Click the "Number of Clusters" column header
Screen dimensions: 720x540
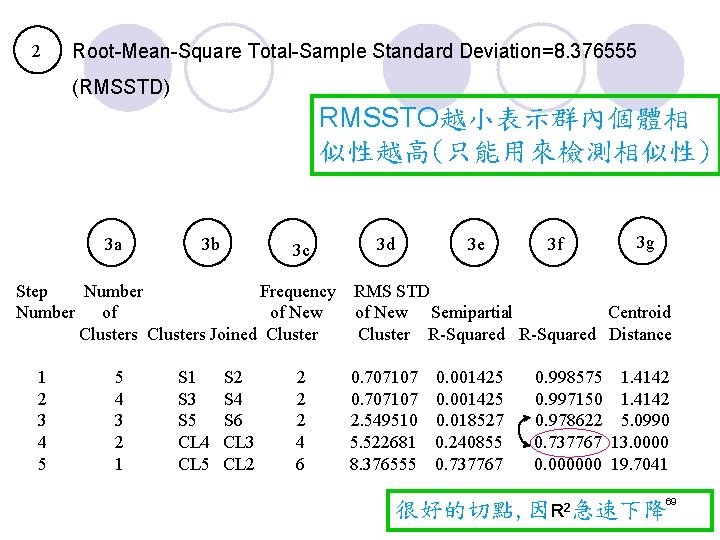(x=110, y=313)
